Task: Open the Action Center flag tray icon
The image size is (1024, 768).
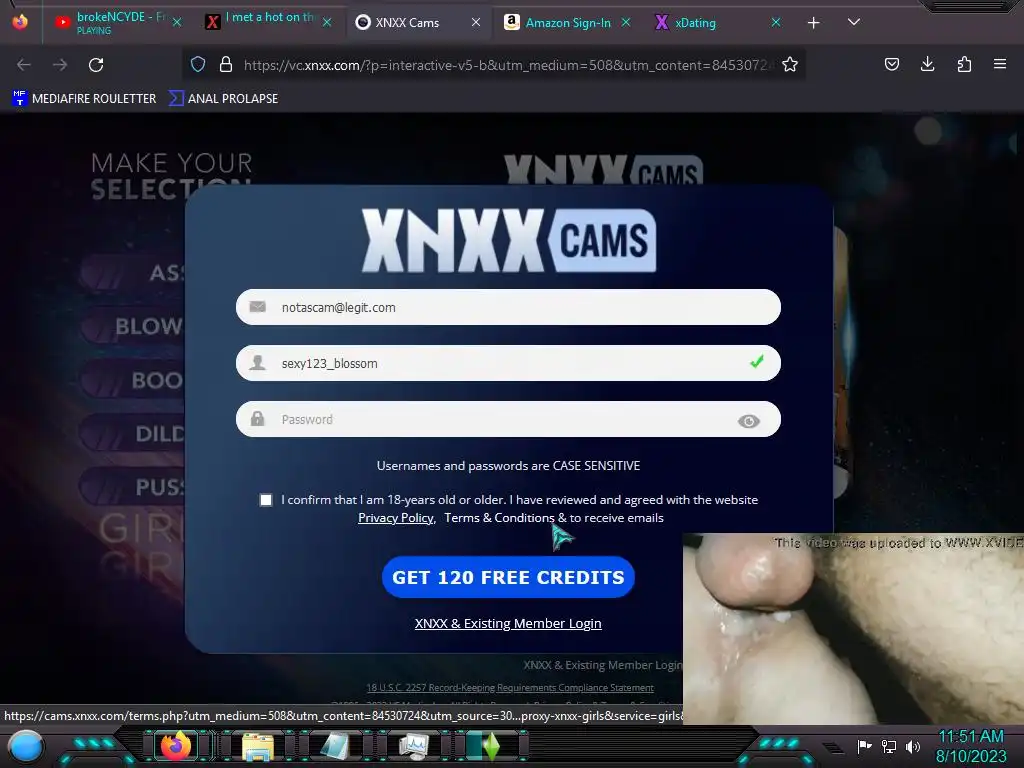Action: point(864,746)
